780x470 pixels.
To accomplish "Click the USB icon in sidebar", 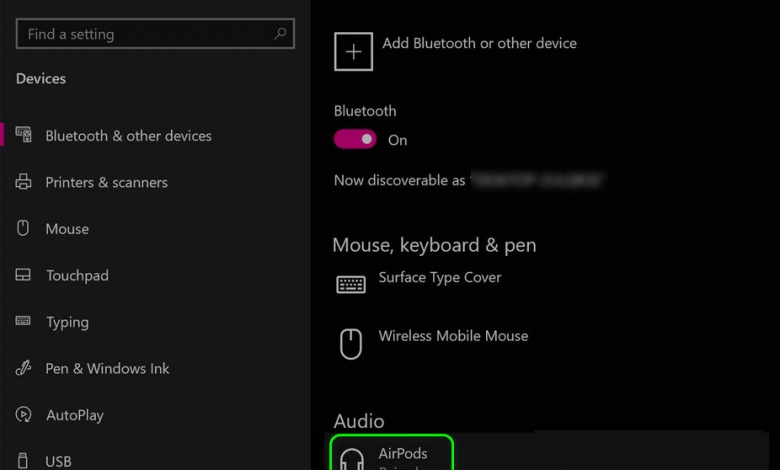I will click(24, 461).
